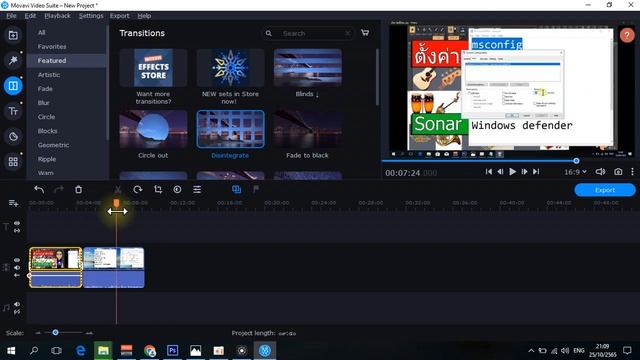Toggle link icon on audio track
The width and height of the screenshot is (640, 360).
coord(17,312)
